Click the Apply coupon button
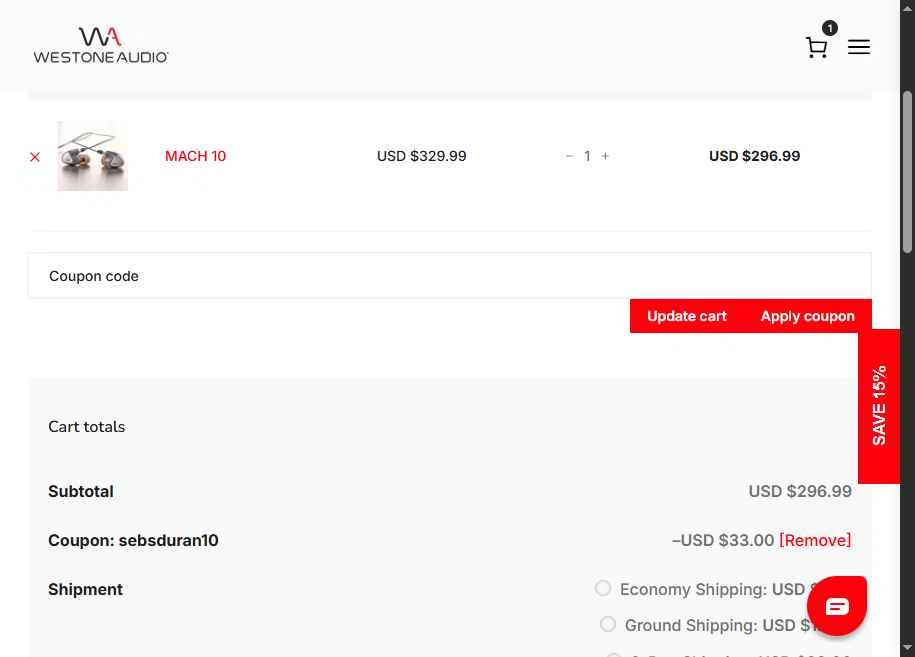Viewport: 915px width, 657px height. 808,316
